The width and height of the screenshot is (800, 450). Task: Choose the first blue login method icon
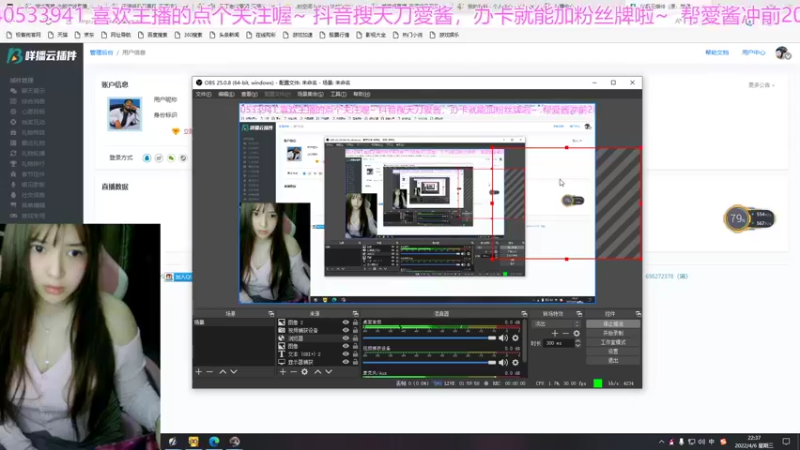tap(146, 158)
